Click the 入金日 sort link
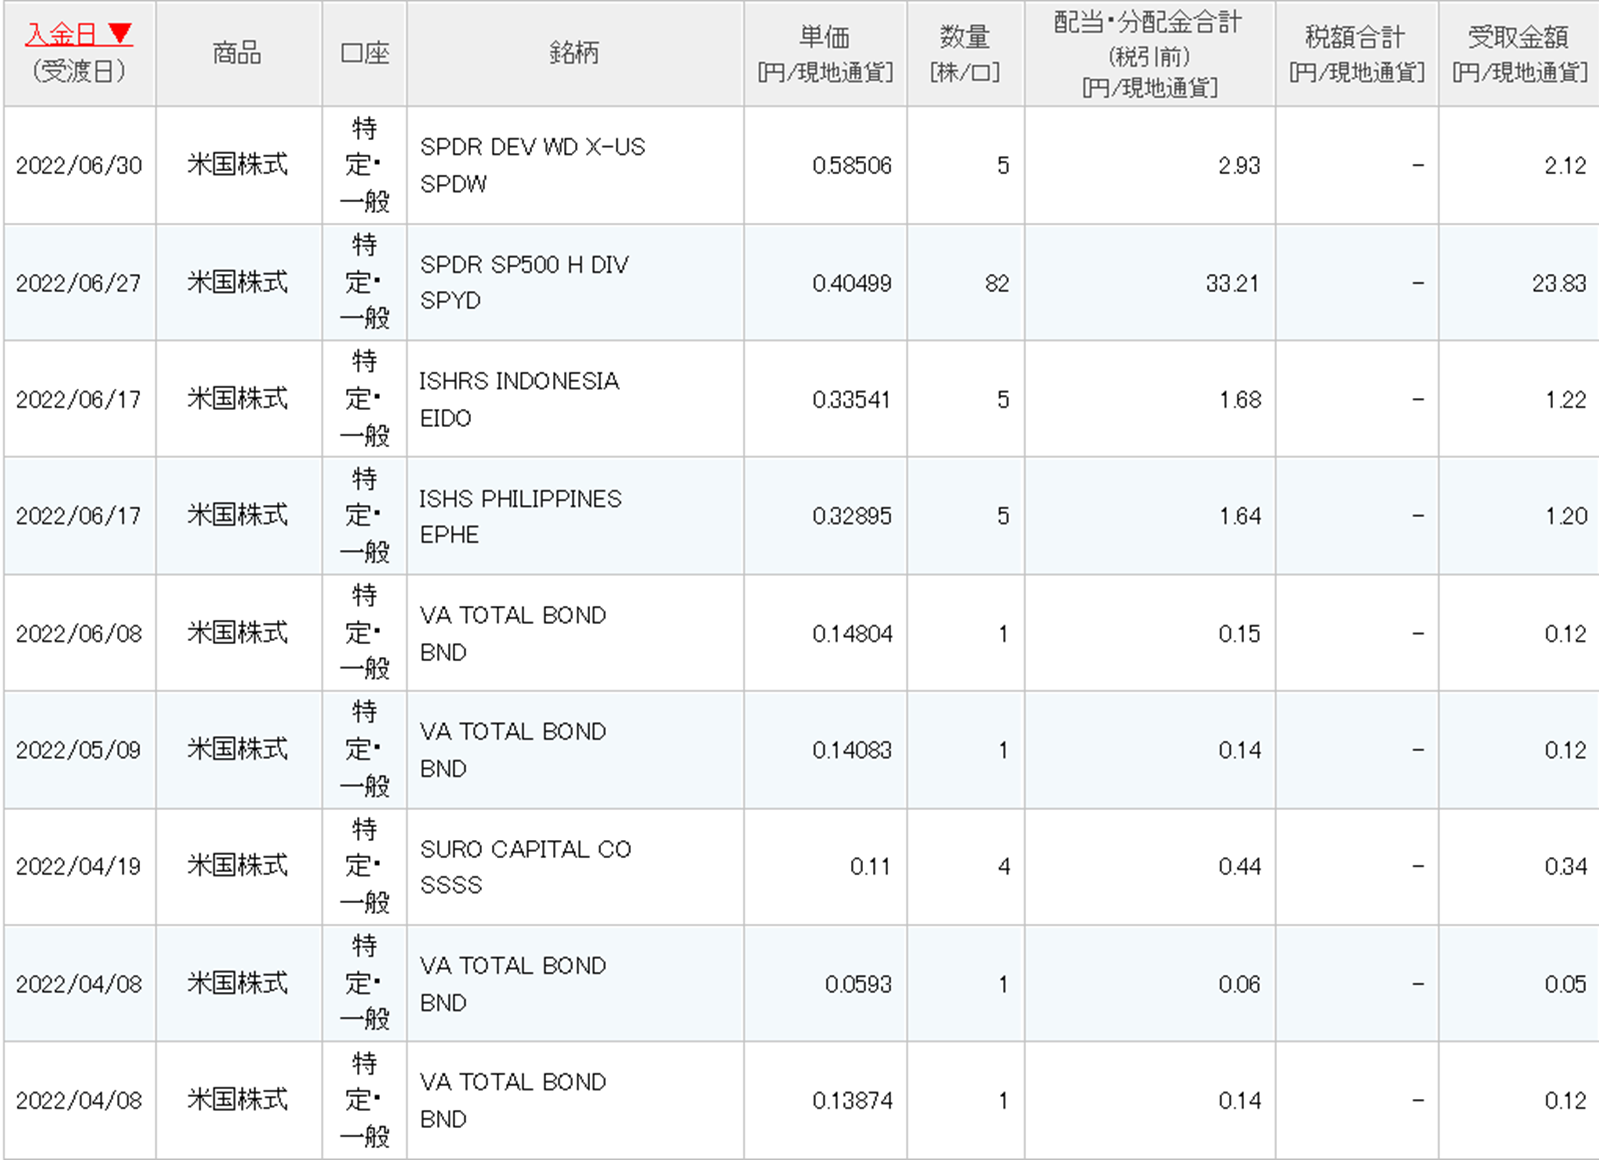Screen dimensions: 1599x1160 click(x=61, y=35)
